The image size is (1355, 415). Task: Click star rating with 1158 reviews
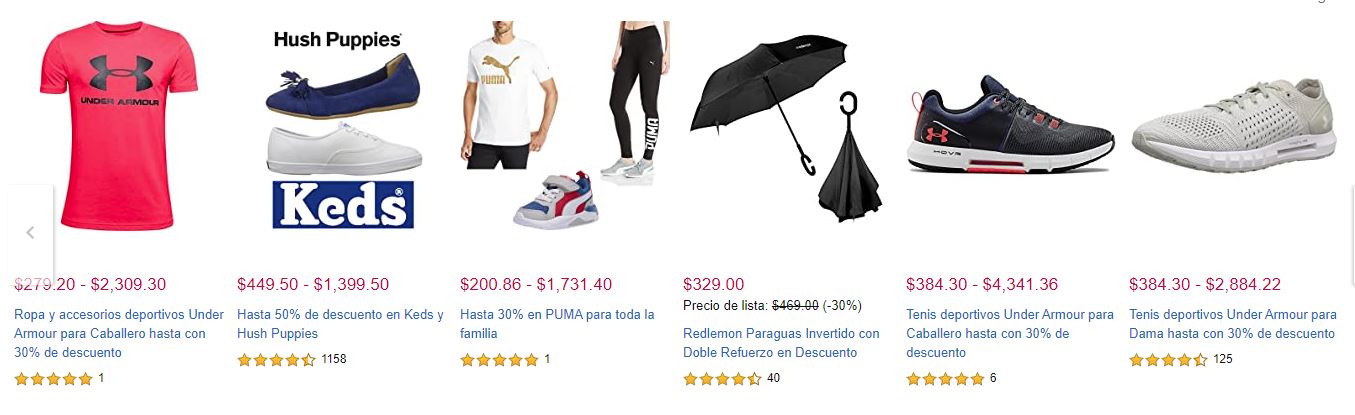coord(276,360)
